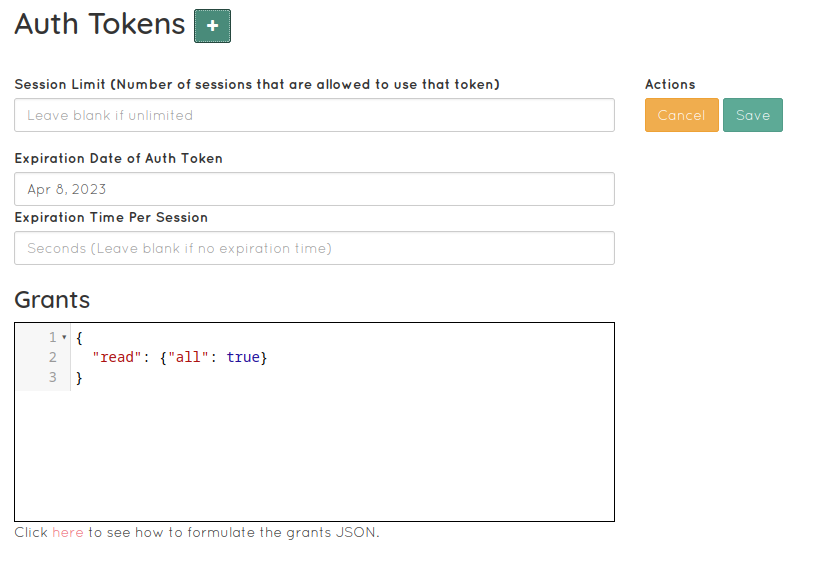Image resolution: width=819 pixels, height=566 pixels.
Task: Focus the Expiration Time Per Session field
Action: pos(314,248)
